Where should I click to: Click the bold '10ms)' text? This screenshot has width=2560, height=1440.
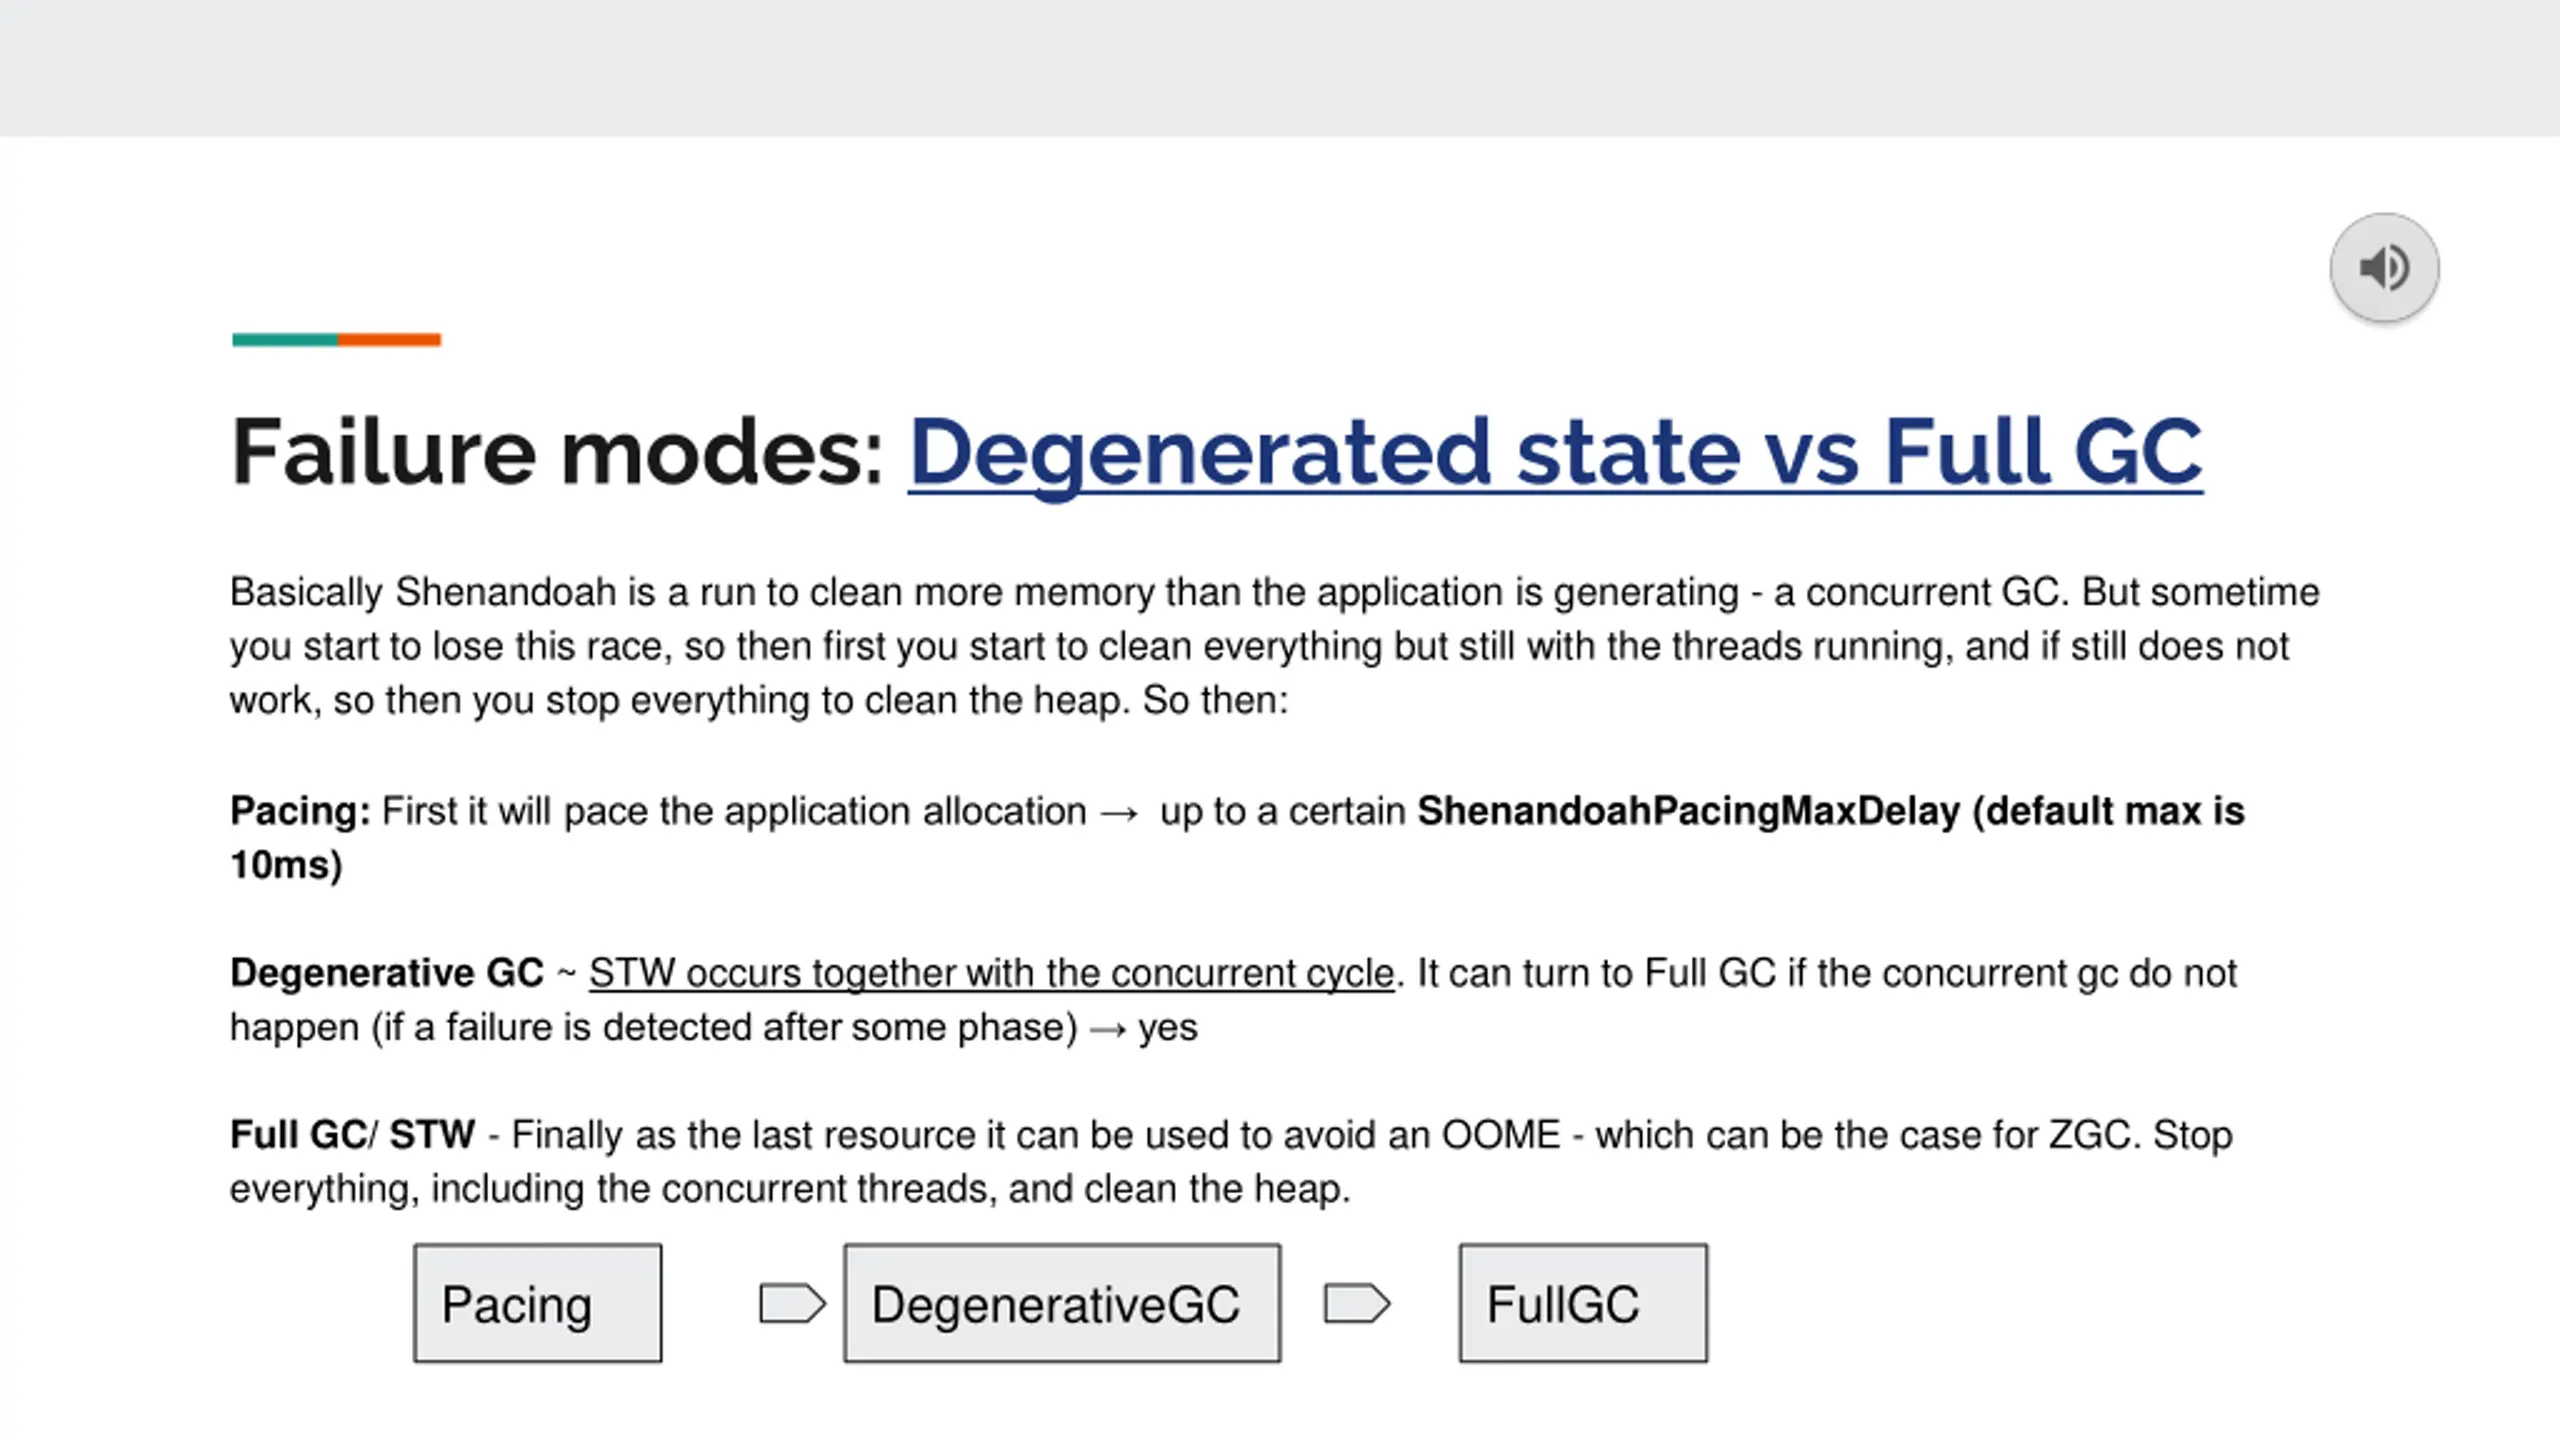coord(286,865)
